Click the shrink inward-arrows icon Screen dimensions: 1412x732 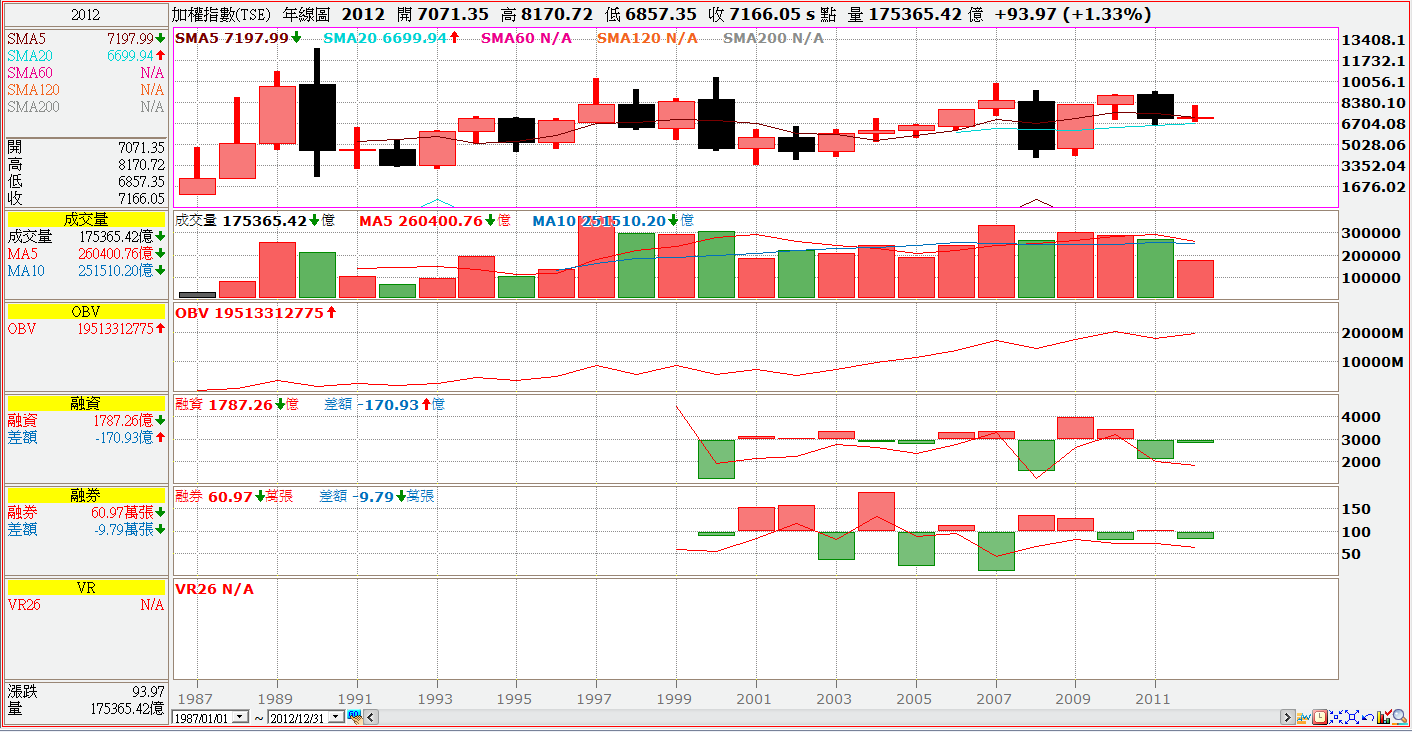(x=1336, y=717)
